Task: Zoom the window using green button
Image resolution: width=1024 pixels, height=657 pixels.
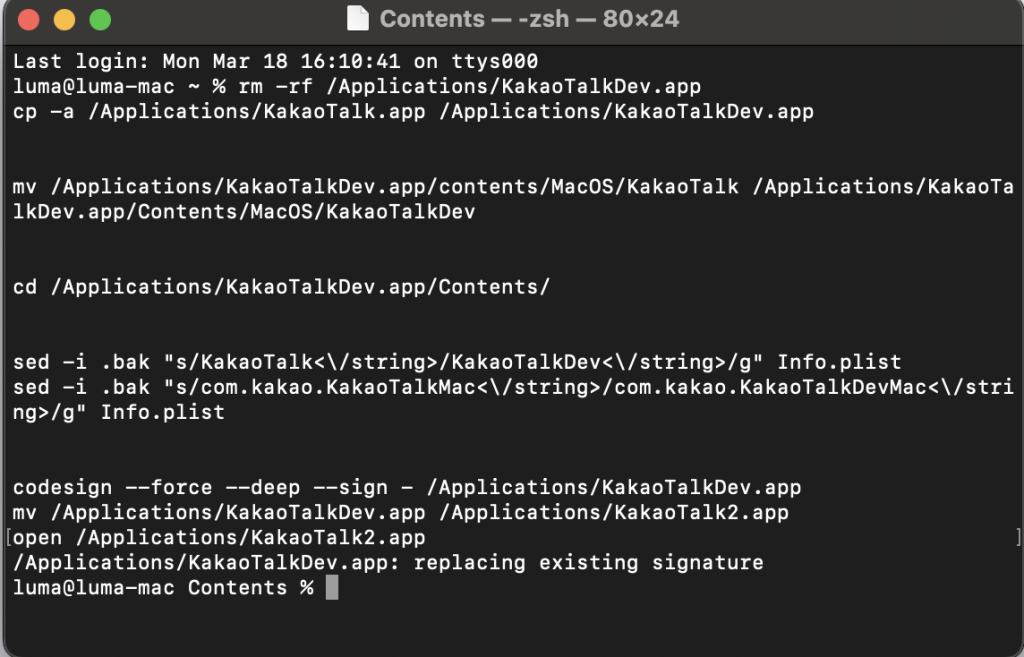Action: coord(100,20)
